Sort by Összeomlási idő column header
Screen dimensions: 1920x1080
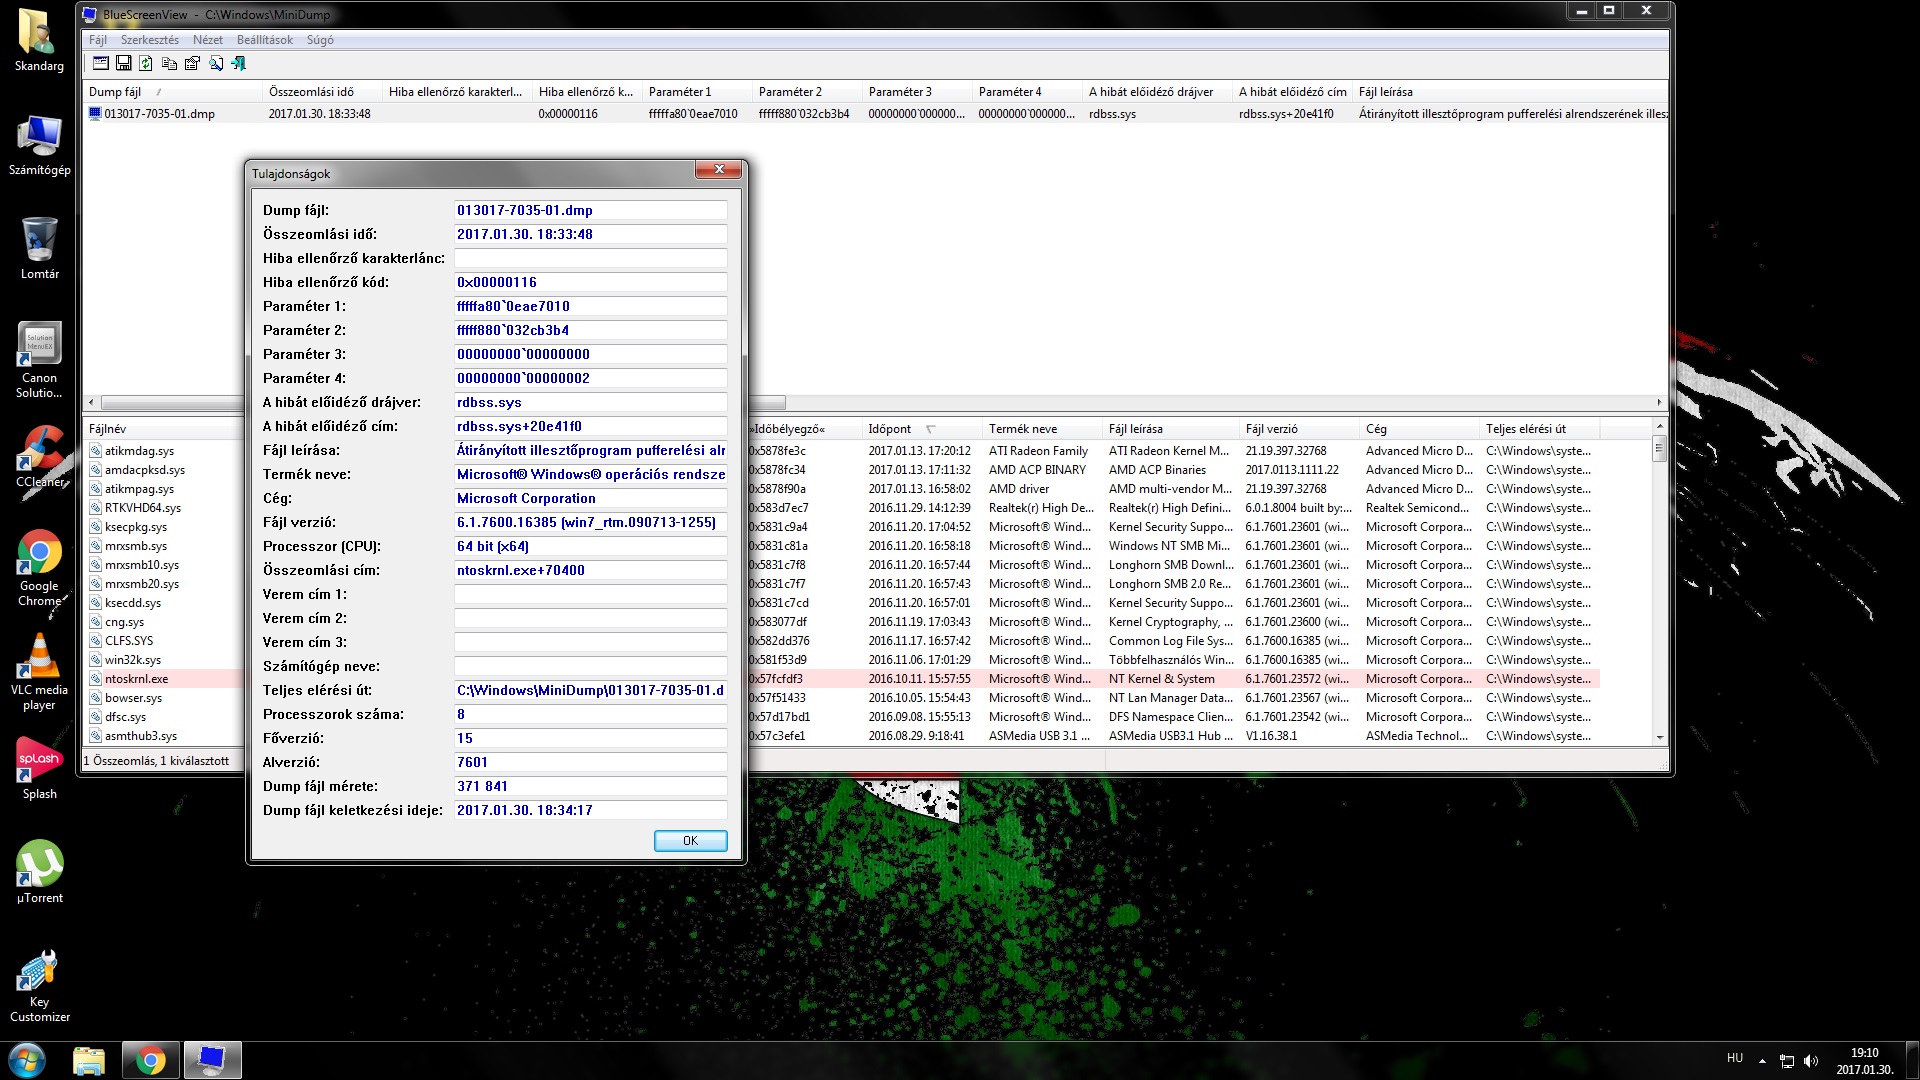[322, 92]
